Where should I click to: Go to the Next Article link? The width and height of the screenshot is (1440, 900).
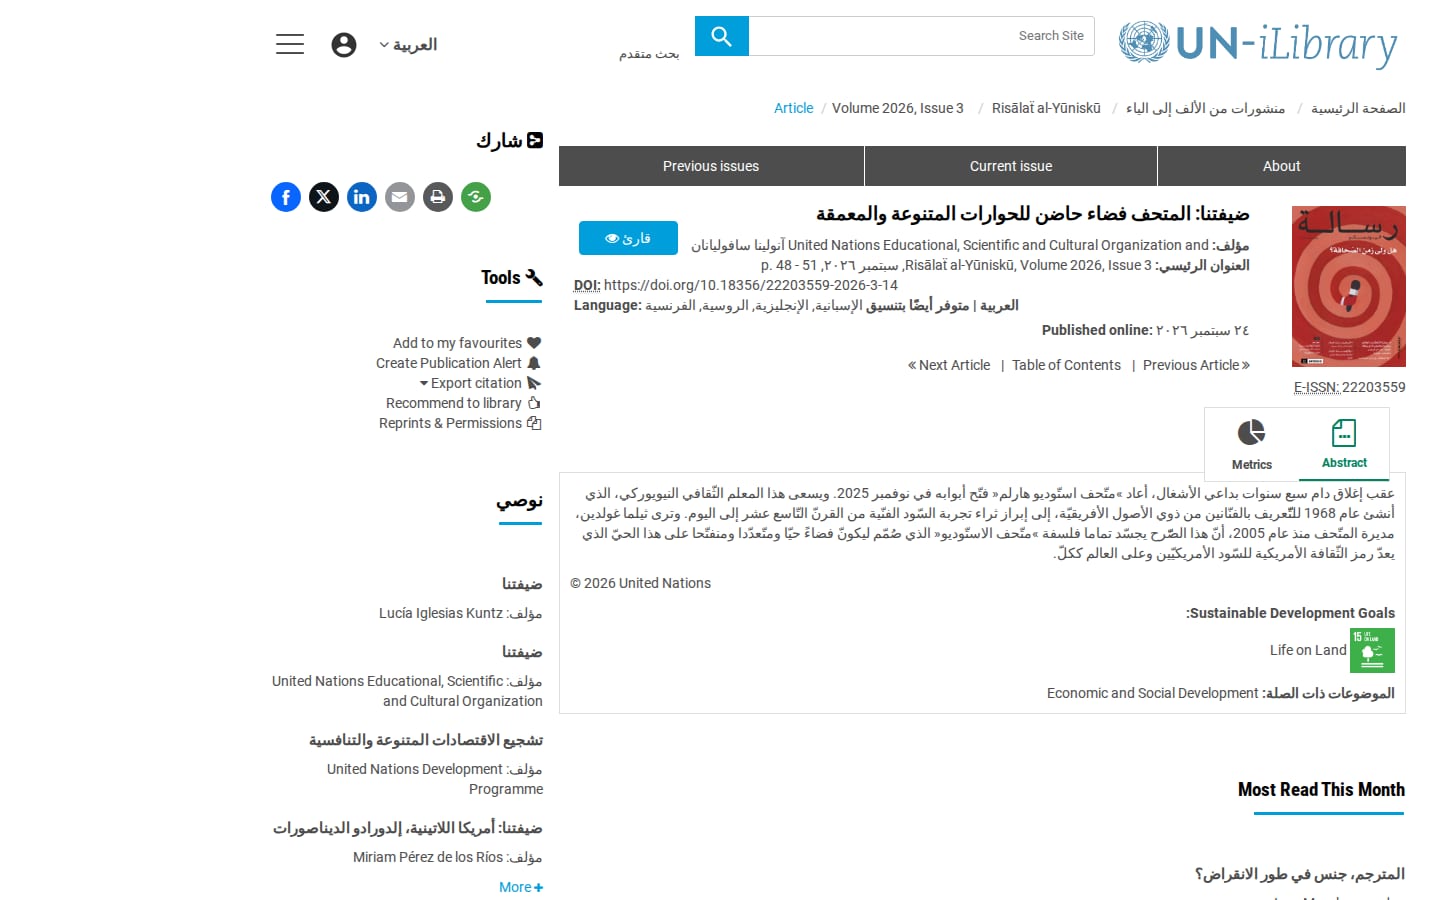949,365
